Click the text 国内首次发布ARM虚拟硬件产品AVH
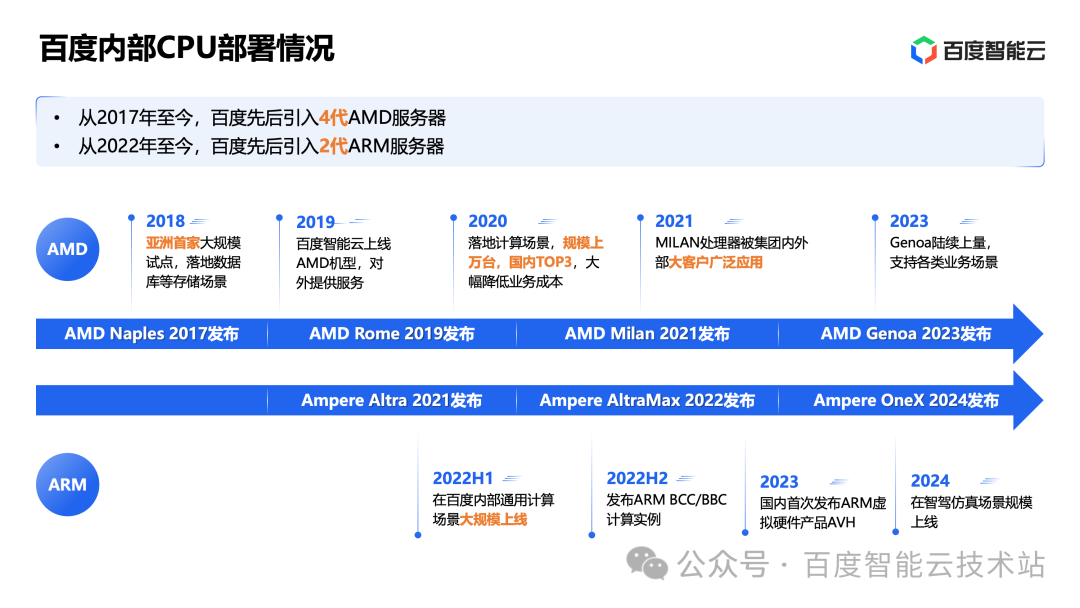 (823, 512)
